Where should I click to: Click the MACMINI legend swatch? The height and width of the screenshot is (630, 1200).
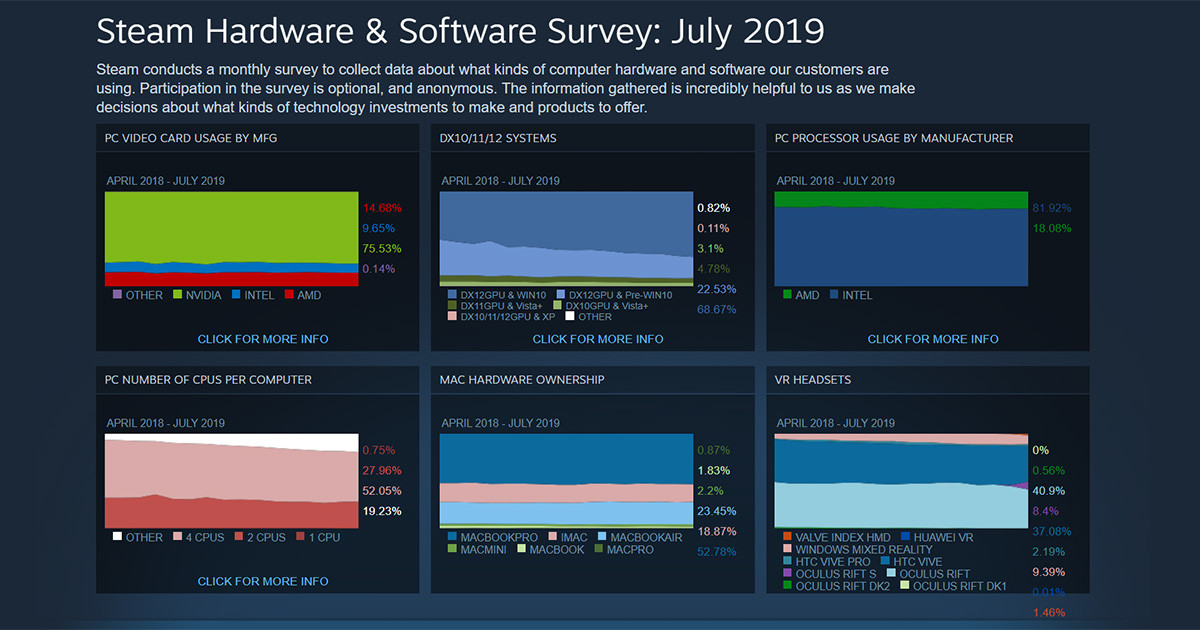click(452, 549)
